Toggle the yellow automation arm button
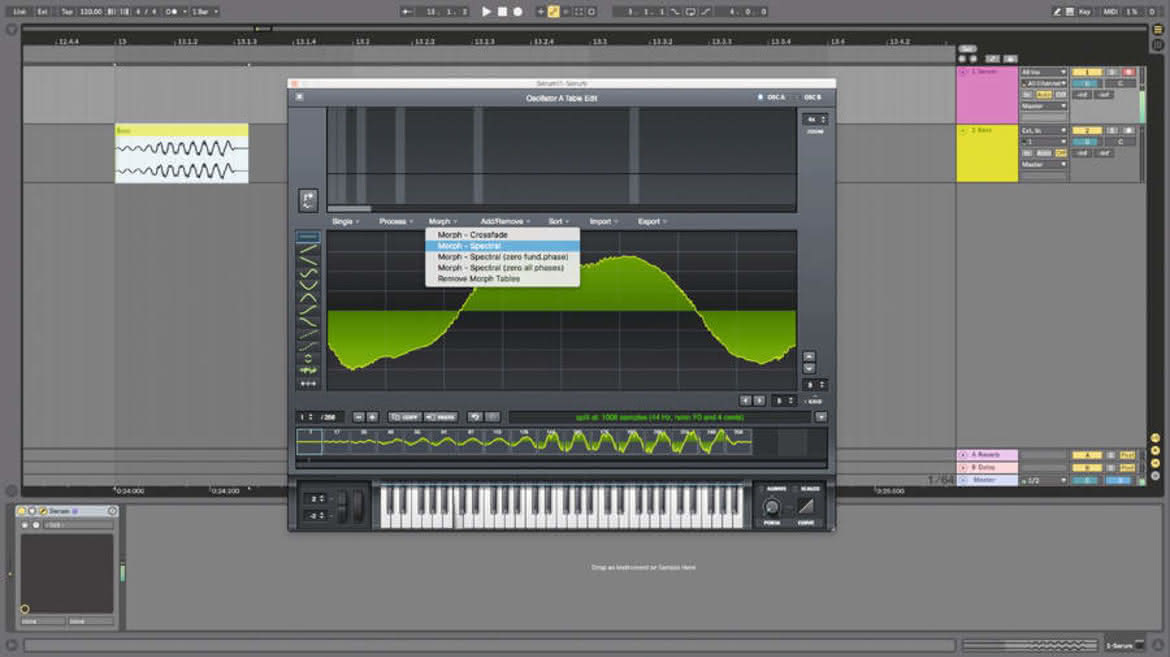Viewport: 1170px width, 657px height. click(554, 11)
